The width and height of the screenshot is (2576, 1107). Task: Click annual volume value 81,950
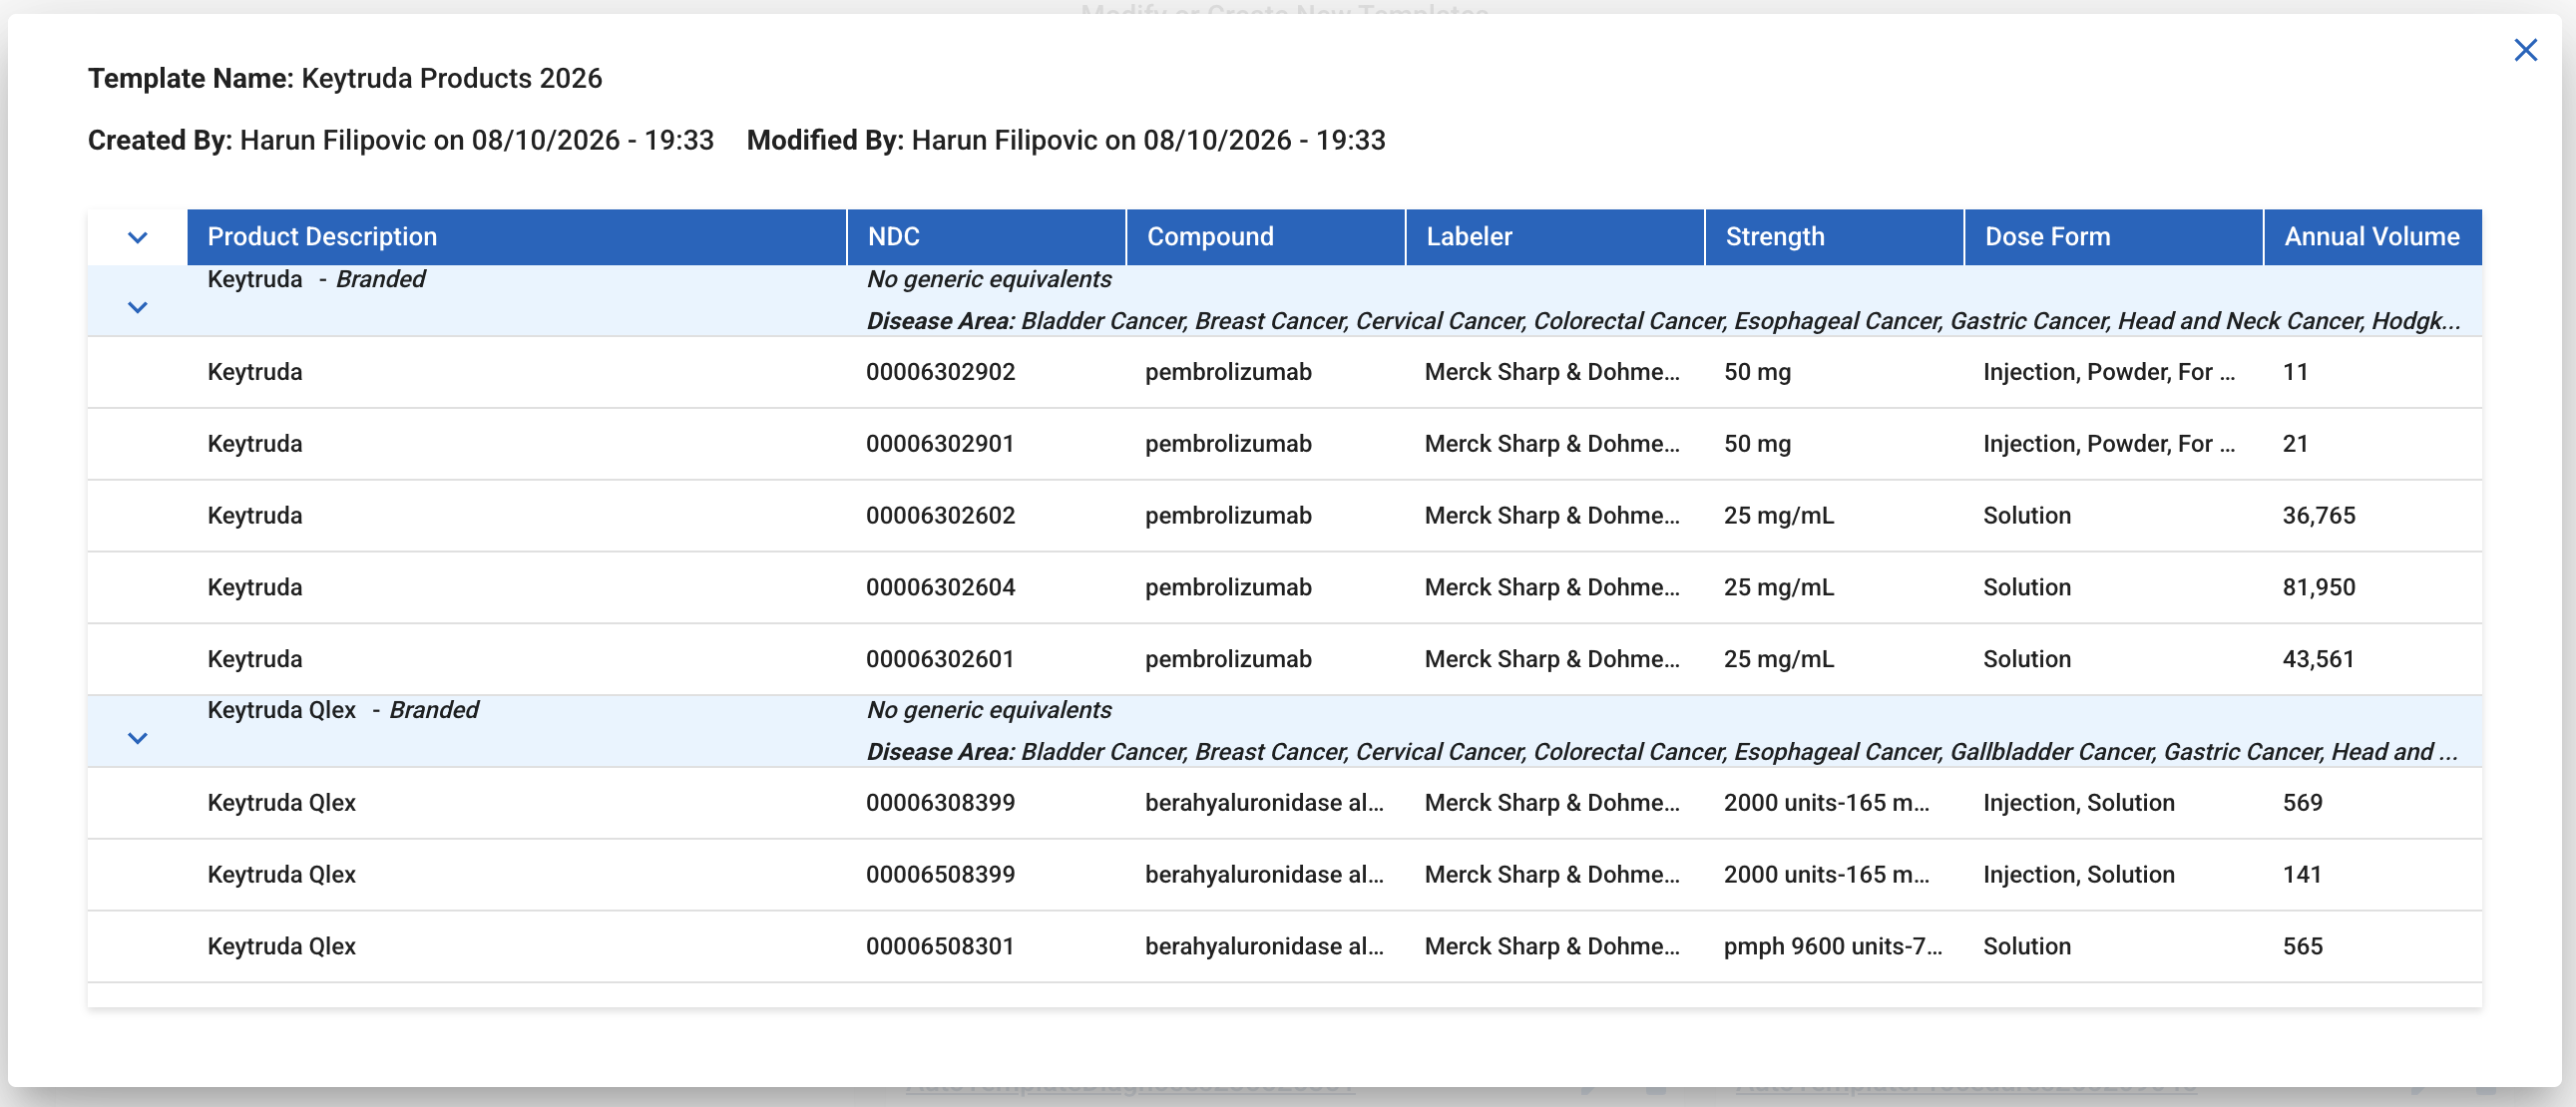[x=2319, y=588]
